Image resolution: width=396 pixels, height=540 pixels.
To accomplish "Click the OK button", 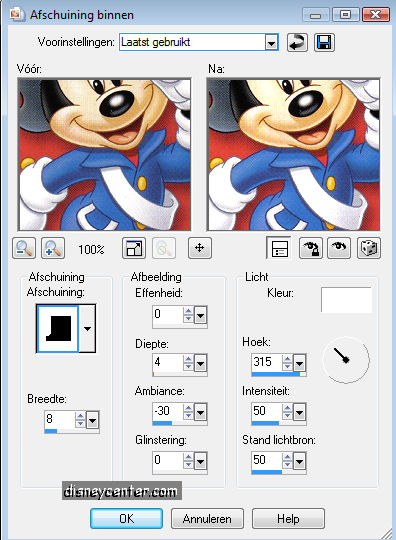I will tap(126, 519).
